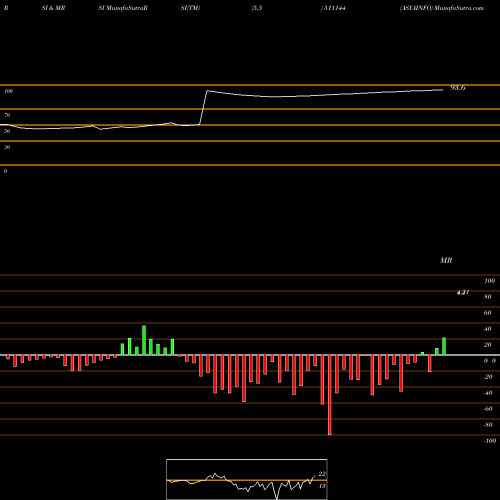Select the last green MR bar

[x=444, y=346]
